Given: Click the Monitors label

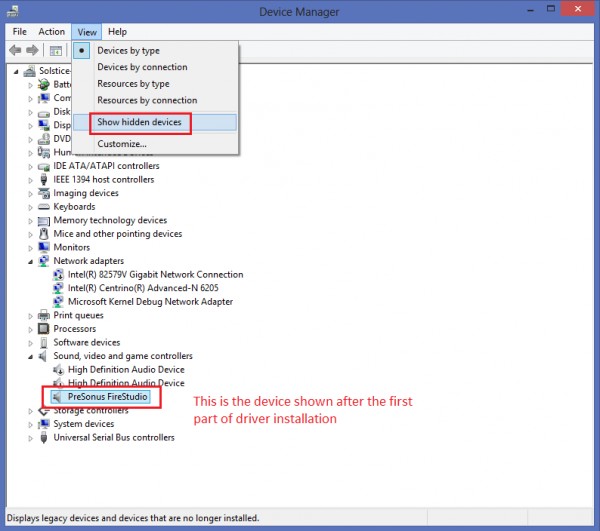Looking at the screenshot, I should [x=72, y=248].
